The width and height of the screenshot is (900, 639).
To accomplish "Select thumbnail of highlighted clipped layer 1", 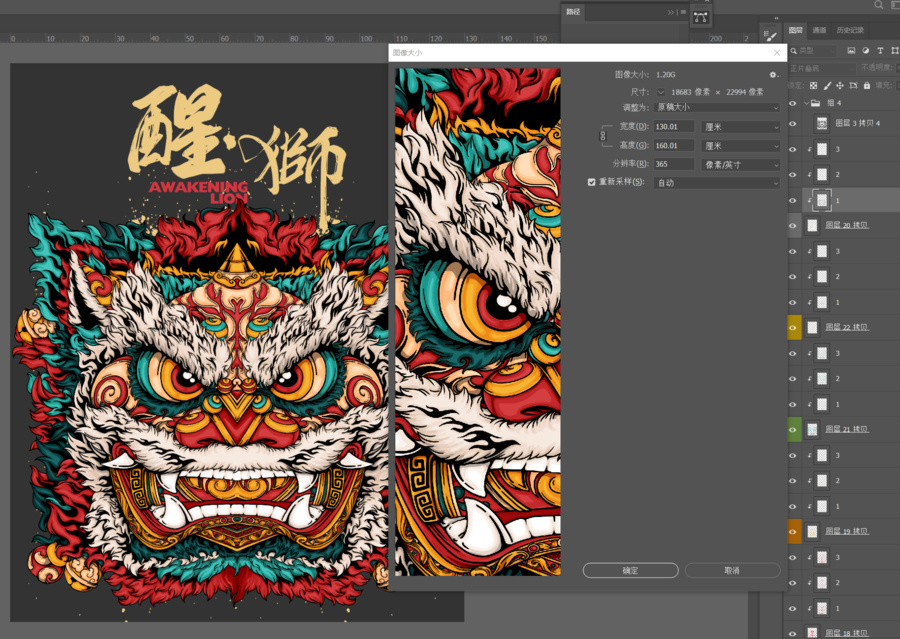I will 822,200.
